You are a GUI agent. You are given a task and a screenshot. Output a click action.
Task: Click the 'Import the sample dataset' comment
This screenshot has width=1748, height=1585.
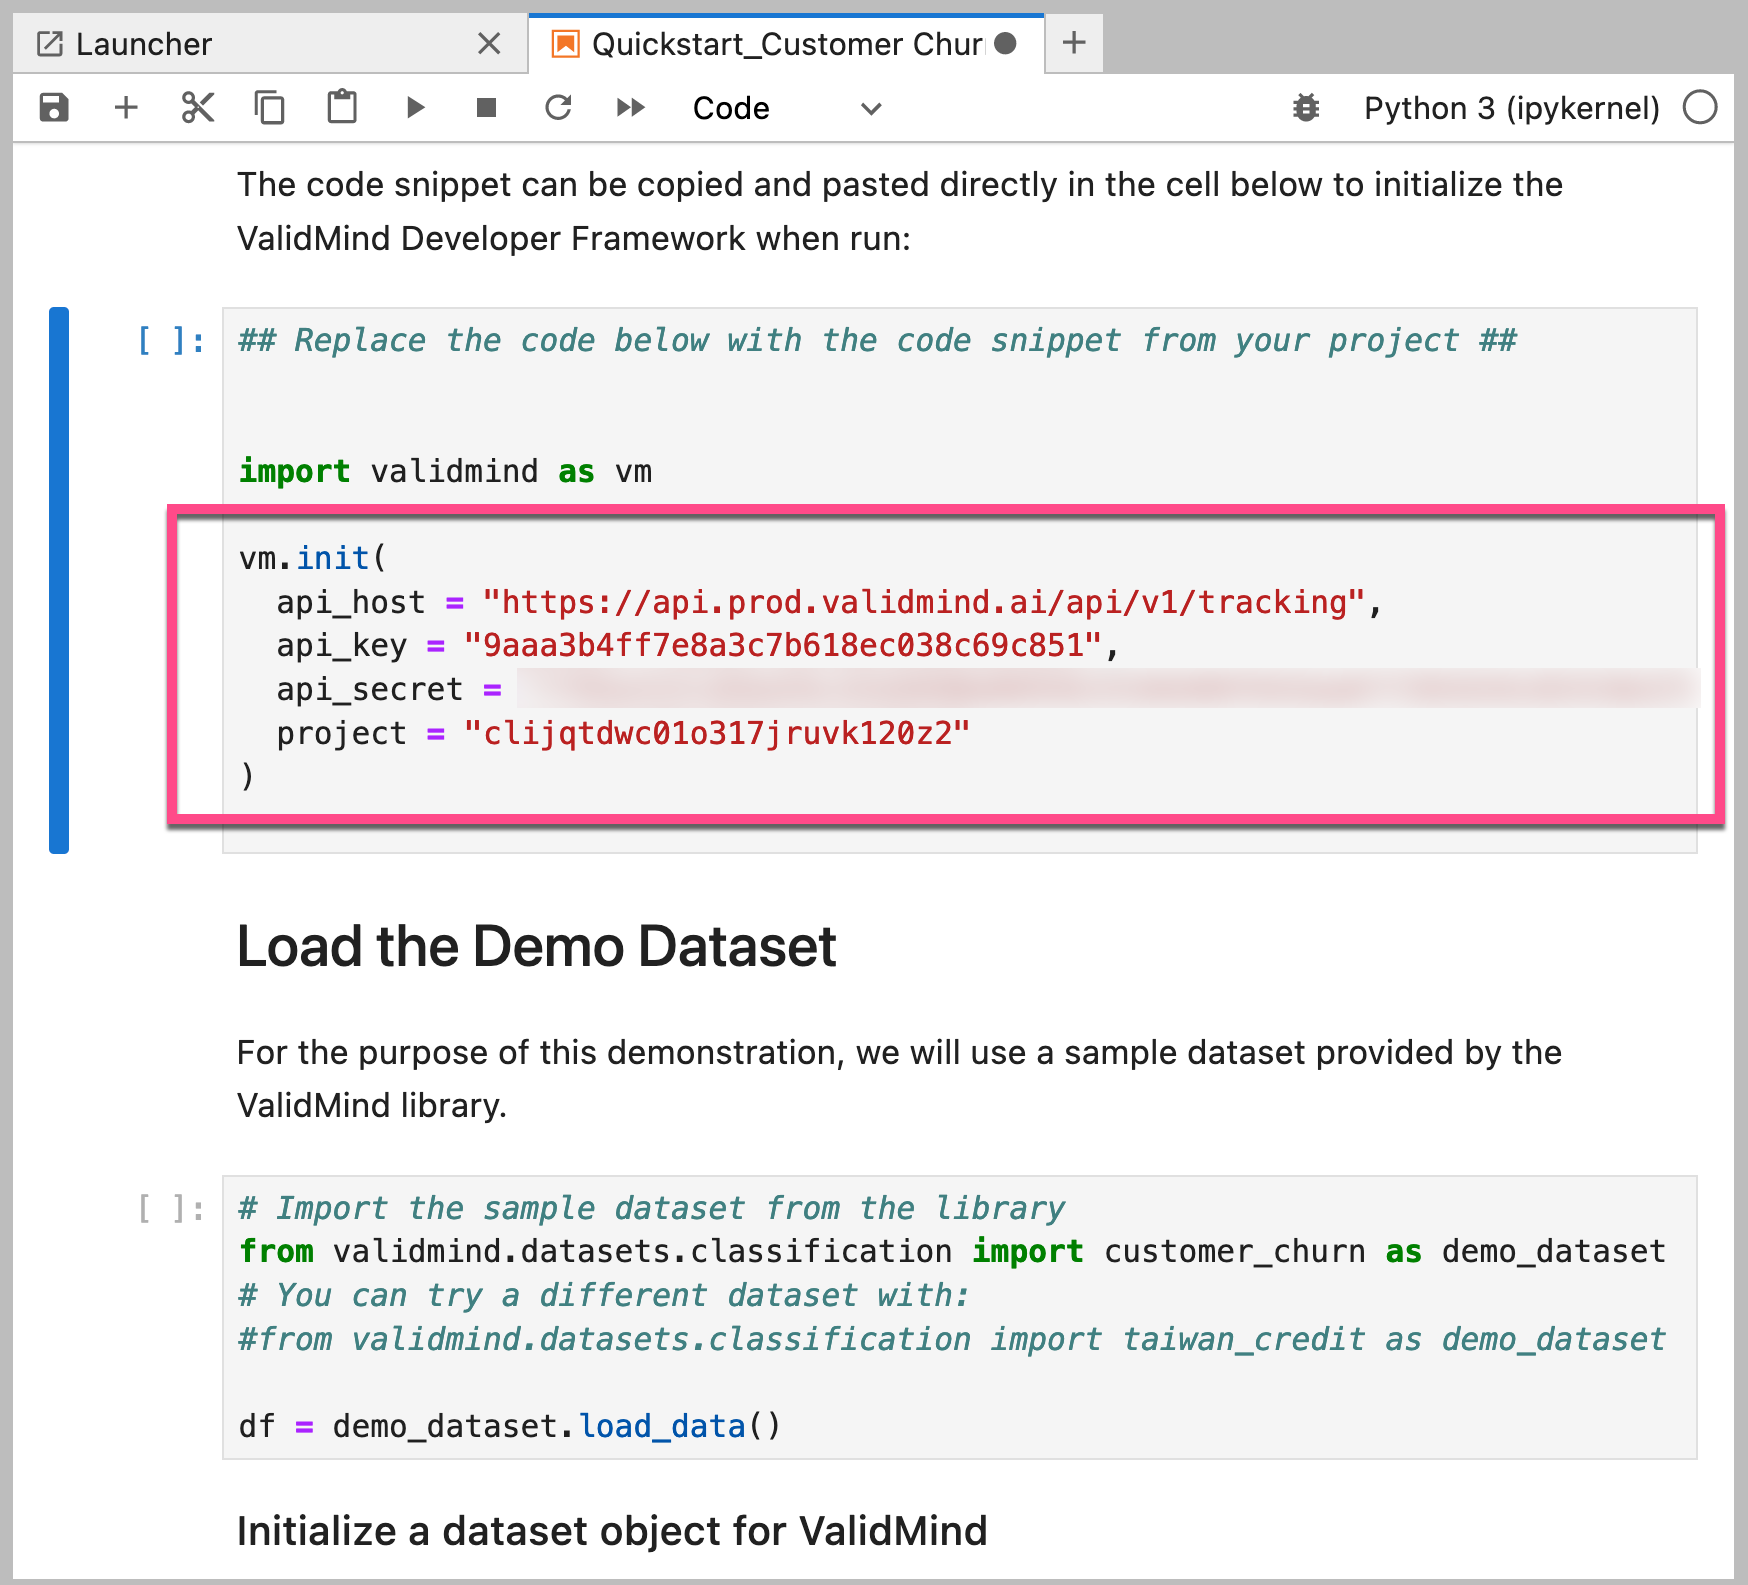point(652,1208)
